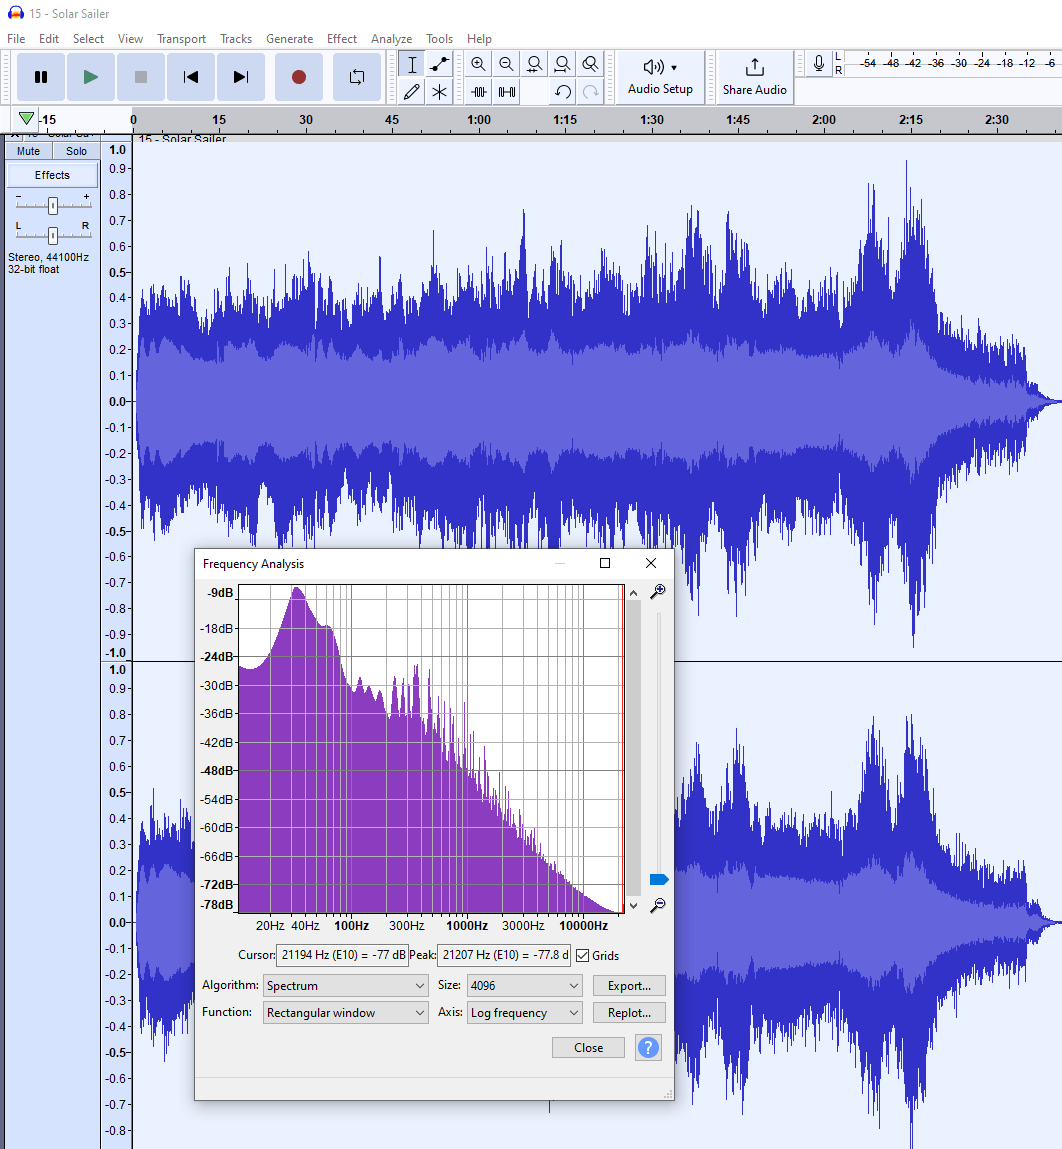Open the Tracks menu
Image resolution: width=1062 pixels, height=1149 pixels.
click(236, 39)
